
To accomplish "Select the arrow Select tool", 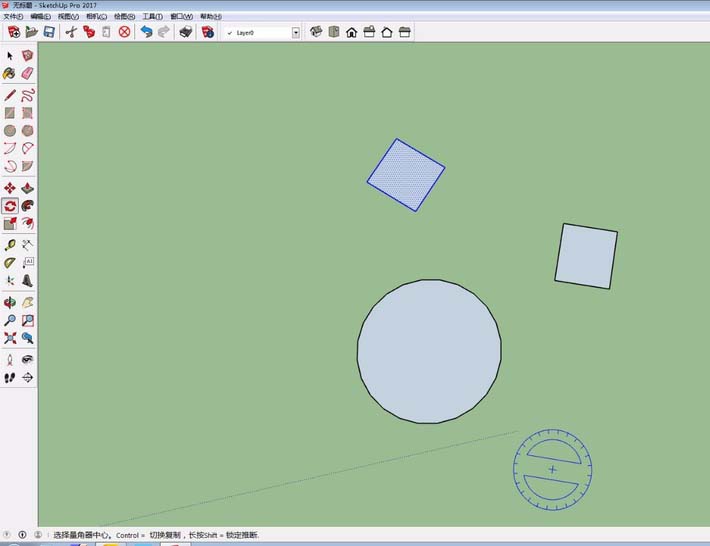I will (x=10, y=56).
